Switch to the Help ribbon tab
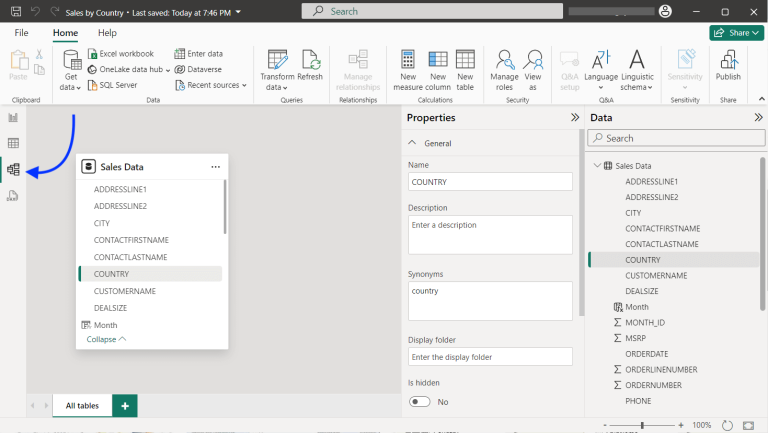 [x=107, y=33]
